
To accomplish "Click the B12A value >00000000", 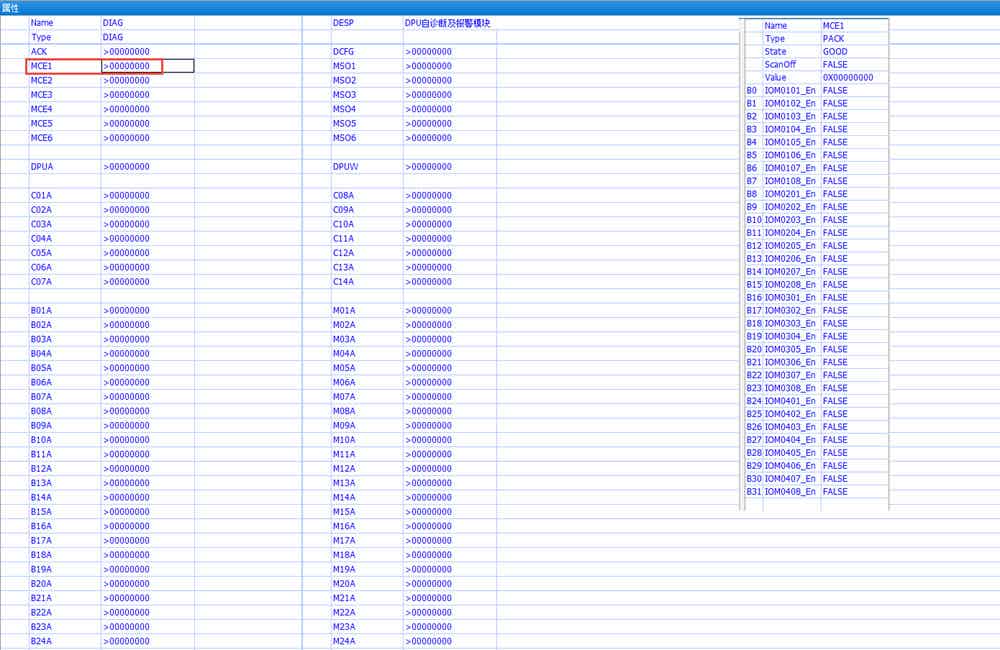I will 126,469.
